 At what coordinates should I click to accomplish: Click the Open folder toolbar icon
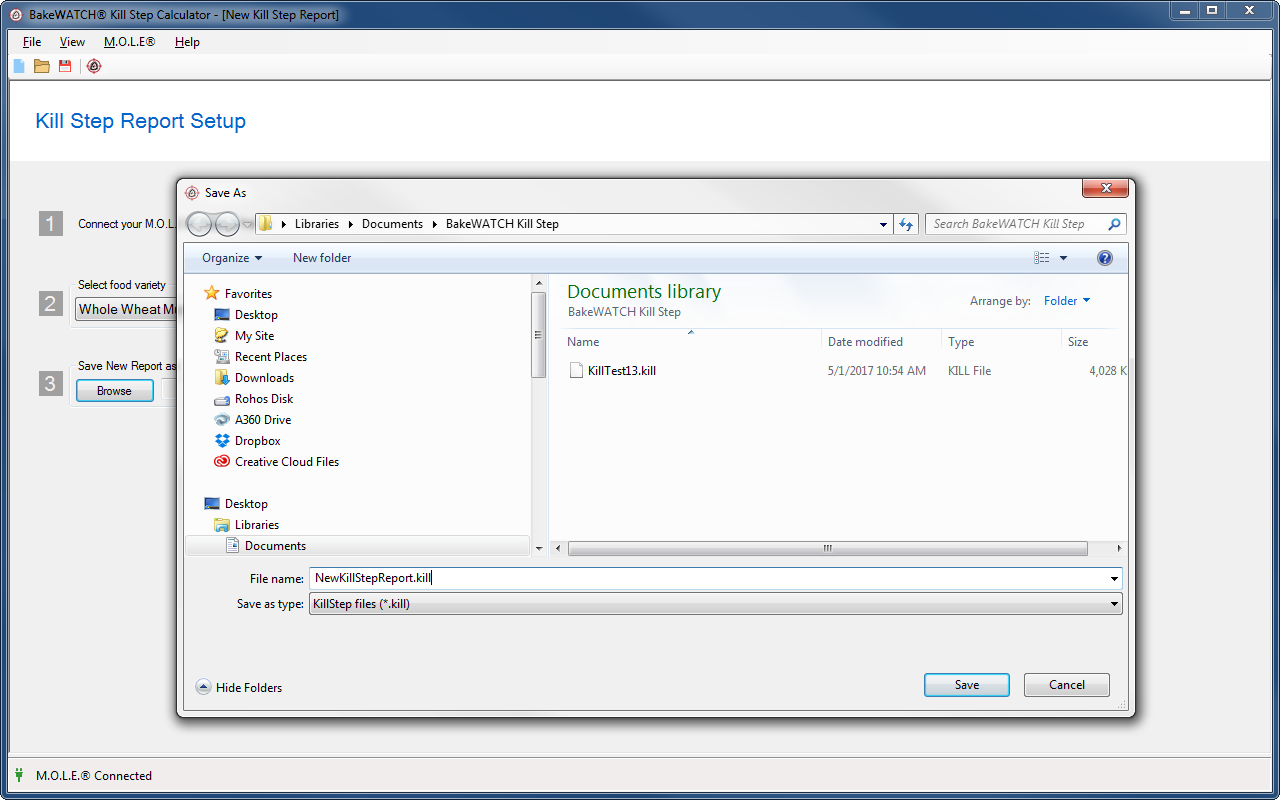[42, 66]
